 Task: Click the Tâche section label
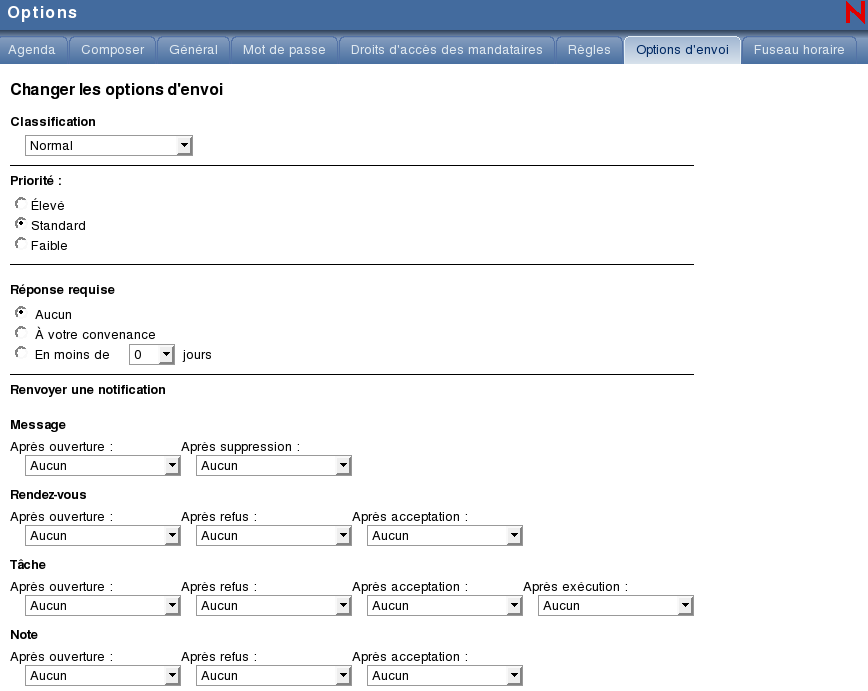click(28, 565)
